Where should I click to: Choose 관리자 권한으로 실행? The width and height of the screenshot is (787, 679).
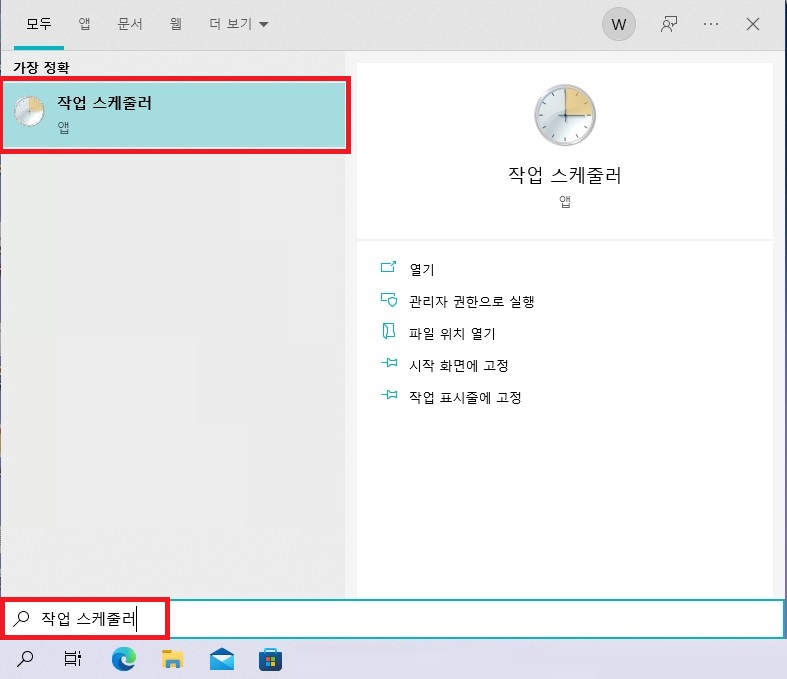click(x=471, y=302)
